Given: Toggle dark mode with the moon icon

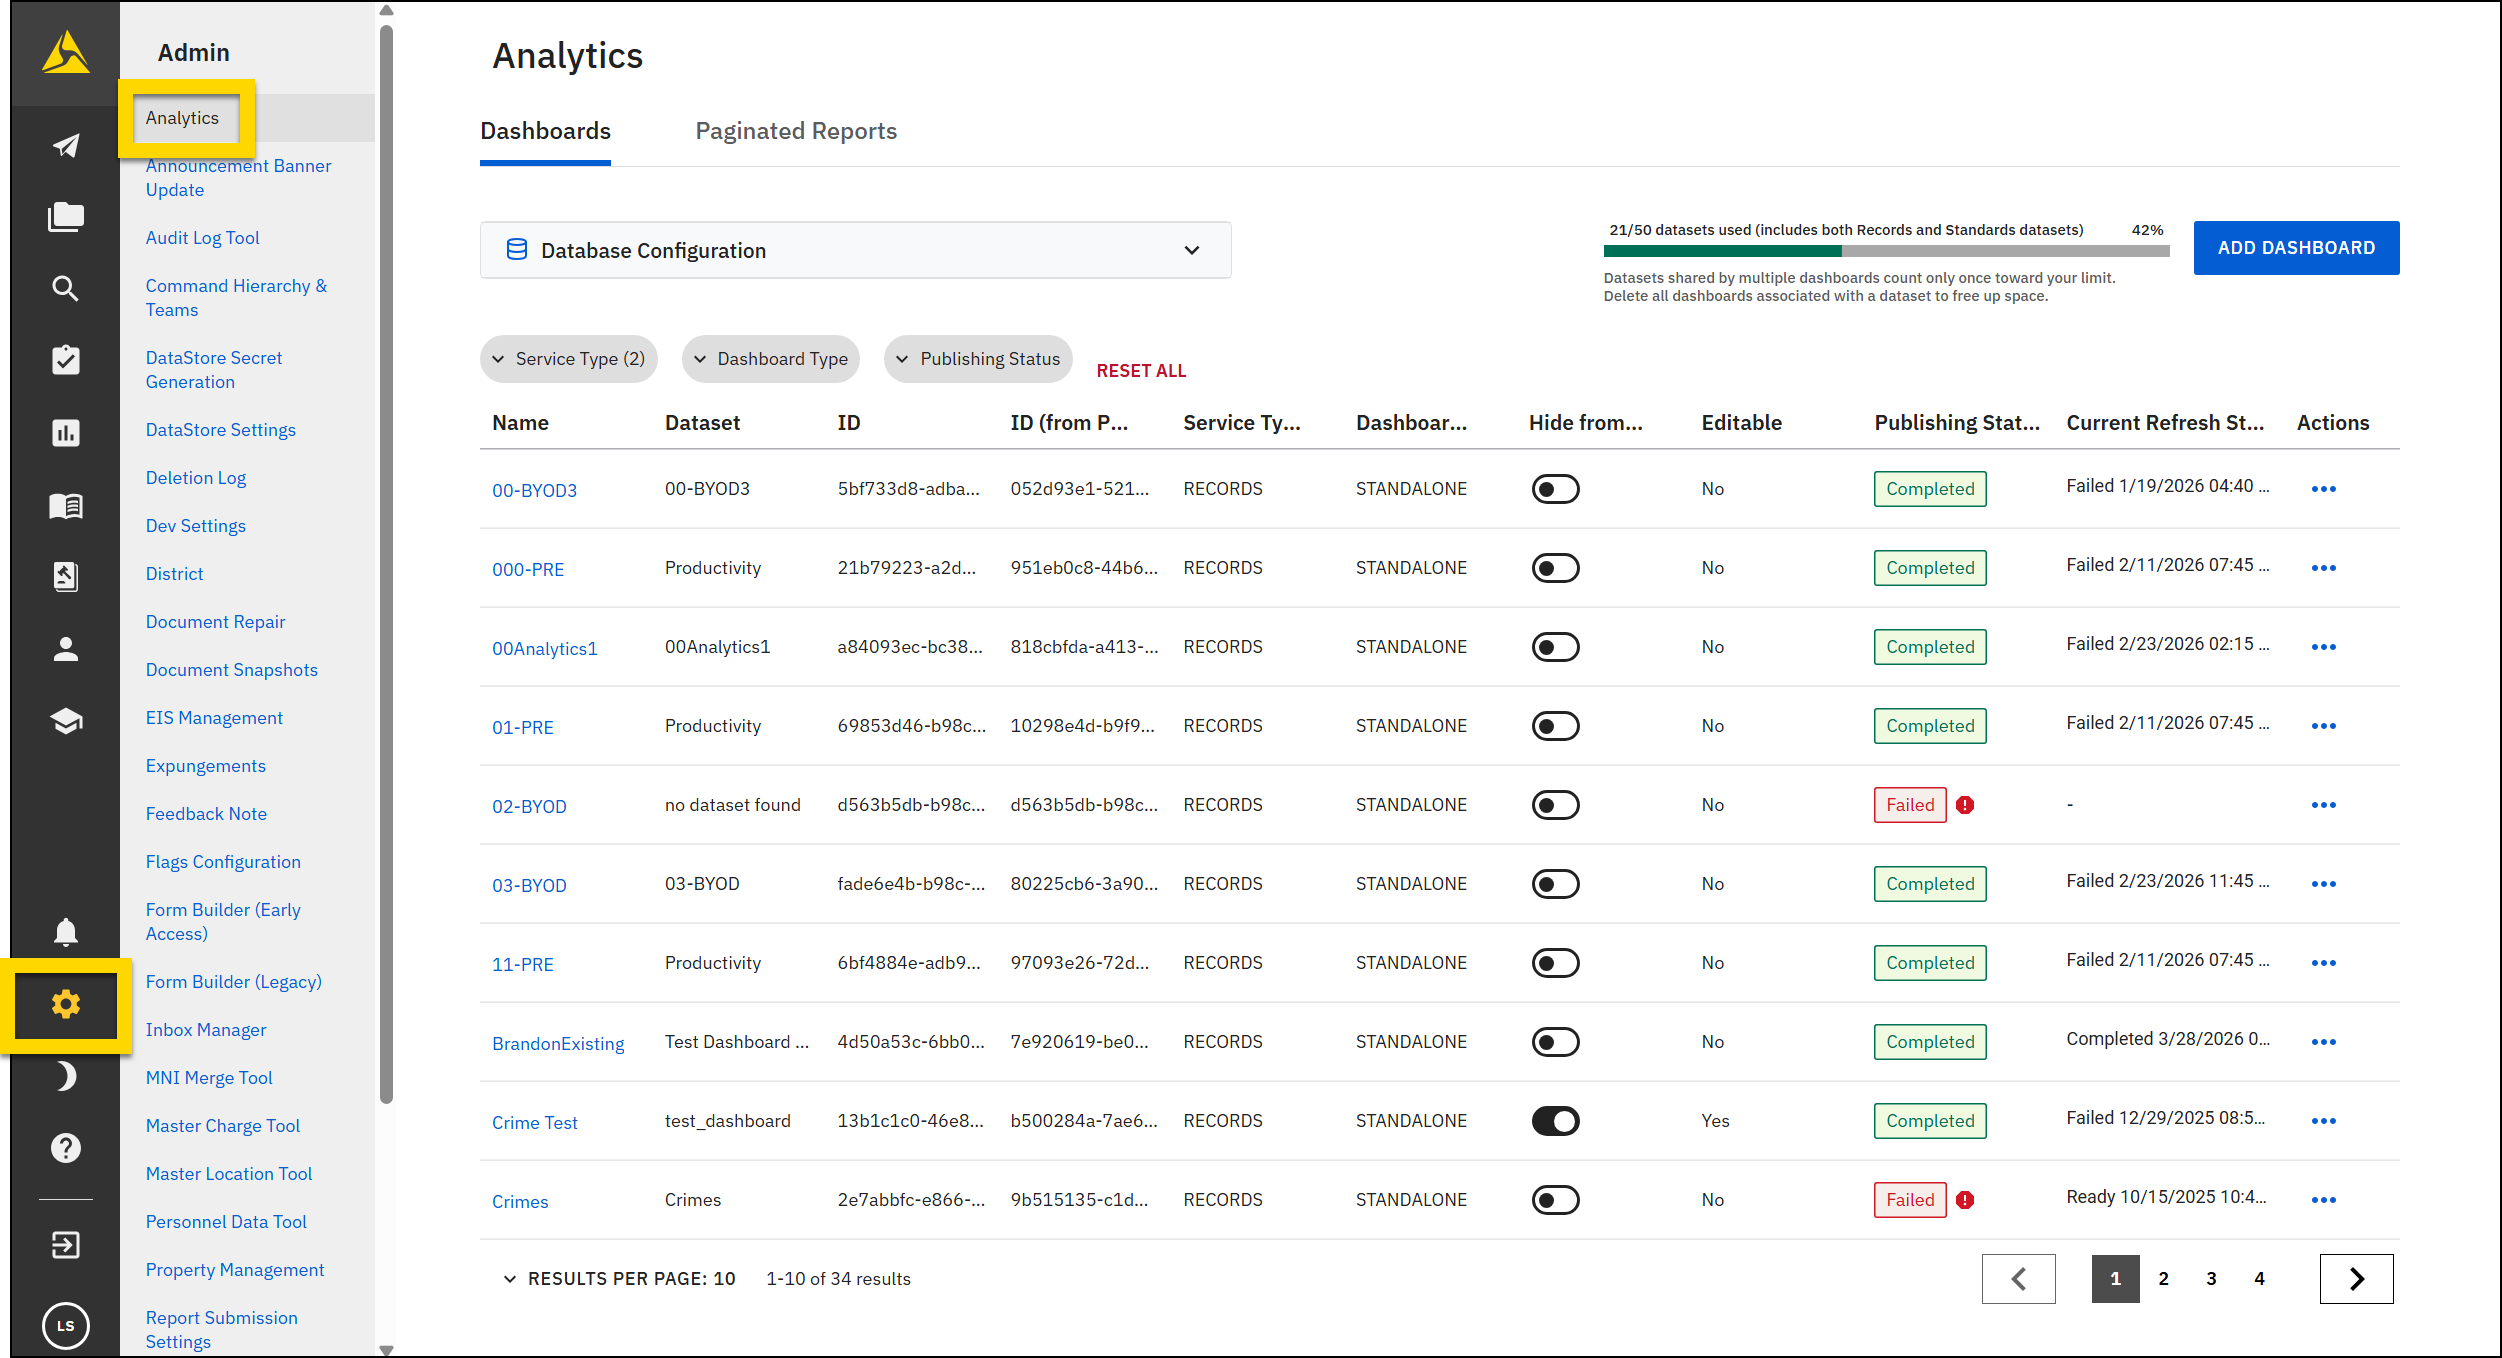Looking at the screenshot, I should click(x=64, y=1076).
